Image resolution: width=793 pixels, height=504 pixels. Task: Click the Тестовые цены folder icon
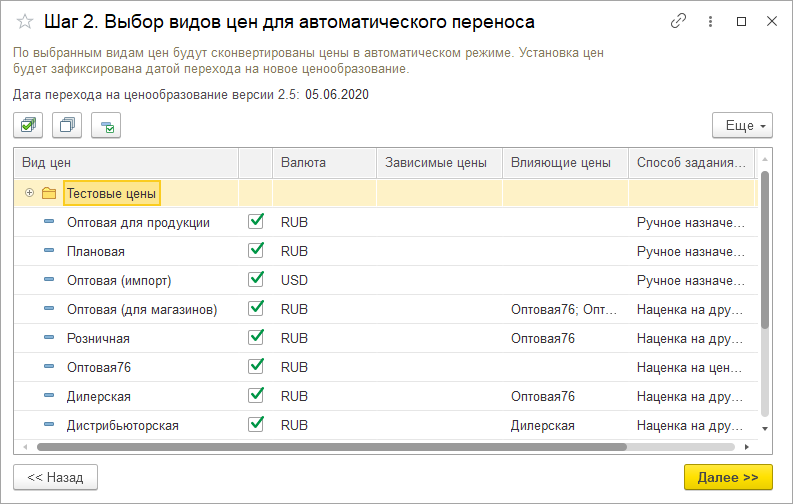point(49,193)
